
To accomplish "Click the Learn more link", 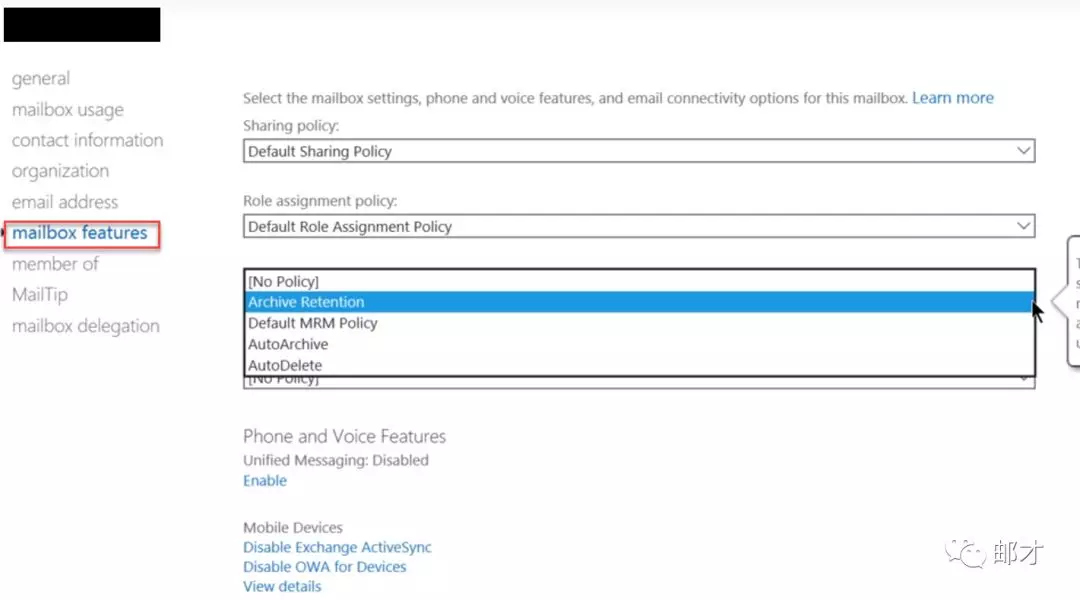I will click(952, 98).
